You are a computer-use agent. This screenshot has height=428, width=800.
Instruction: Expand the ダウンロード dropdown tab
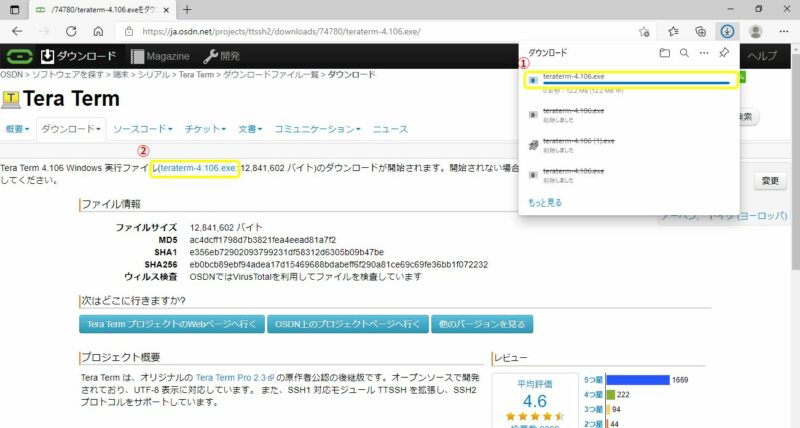(71, 129)
